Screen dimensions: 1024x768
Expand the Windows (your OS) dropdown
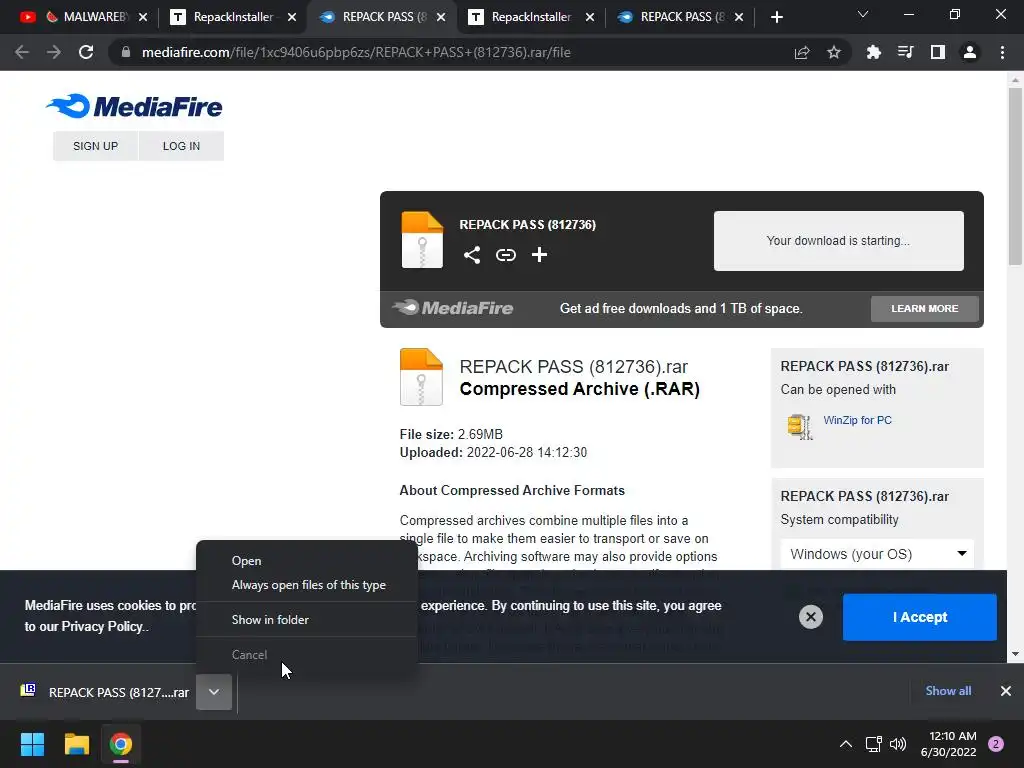point(877,554)
